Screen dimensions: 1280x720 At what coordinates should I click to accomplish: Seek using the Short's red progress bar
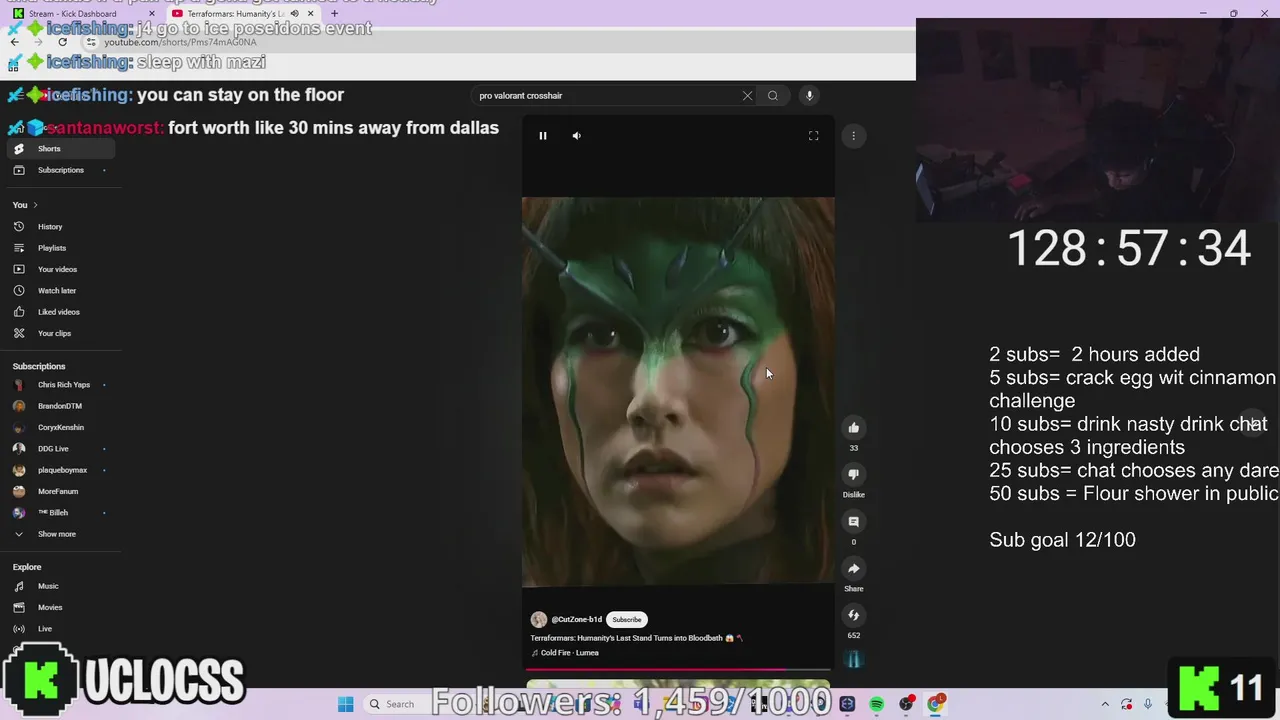click(x=678, y=669)
